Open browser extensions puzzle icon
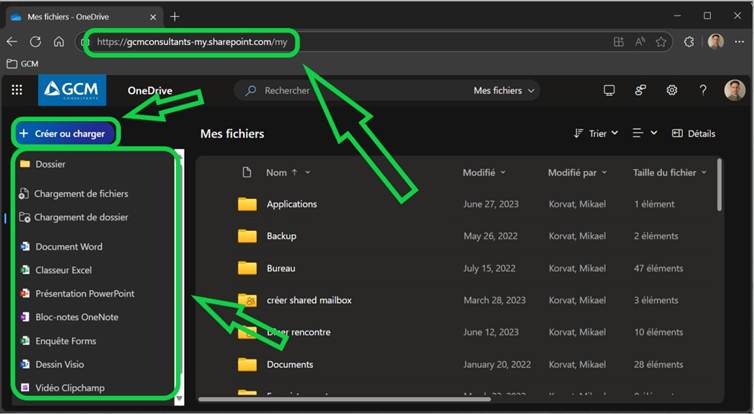This screenshot has height=414, width=754. (689, 42)
